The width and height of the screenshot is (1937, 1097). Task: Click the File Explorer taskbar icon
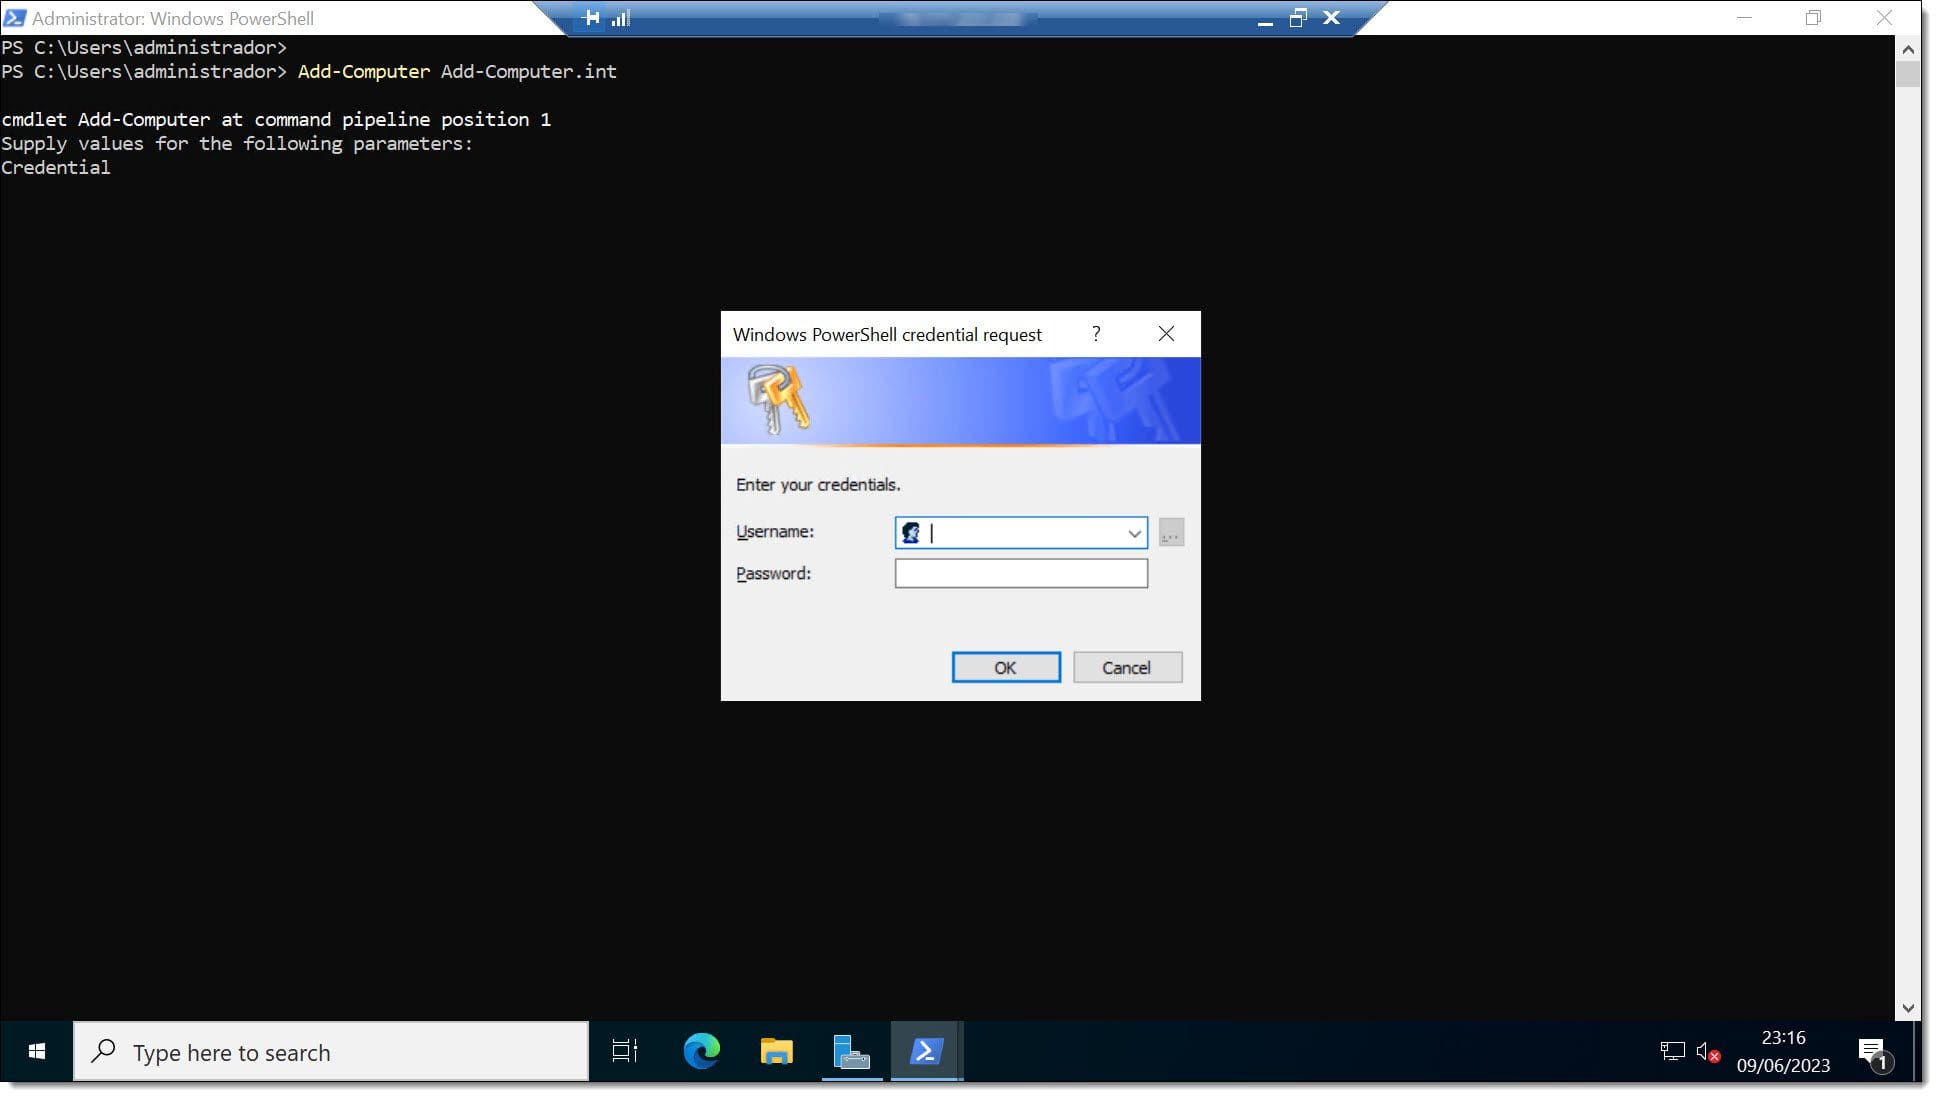click(x=776, y=1052)
